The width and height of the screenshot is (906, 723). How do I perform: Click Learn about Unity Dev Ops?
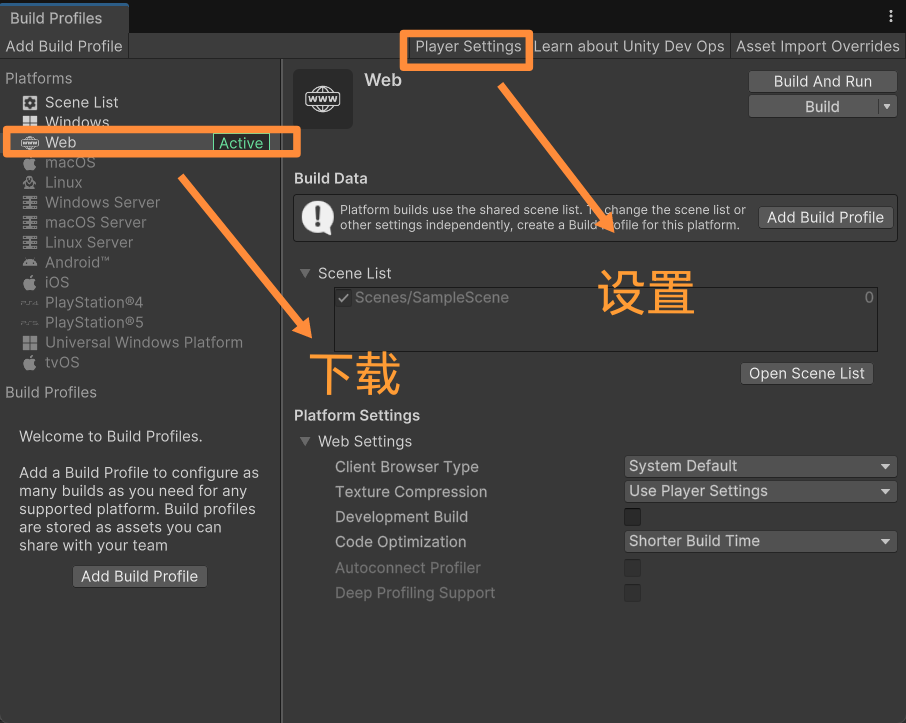pos(629,46)
